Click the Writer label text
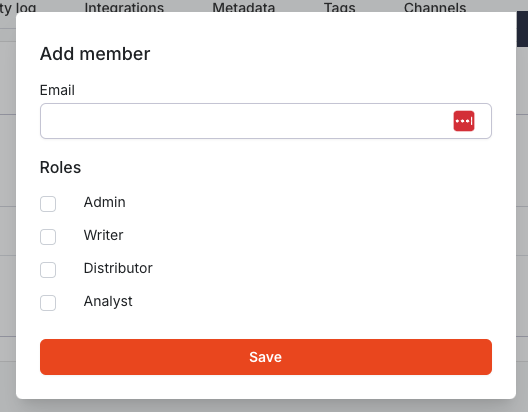This screenshot has width=528, height=412. [x=103, y=235]
